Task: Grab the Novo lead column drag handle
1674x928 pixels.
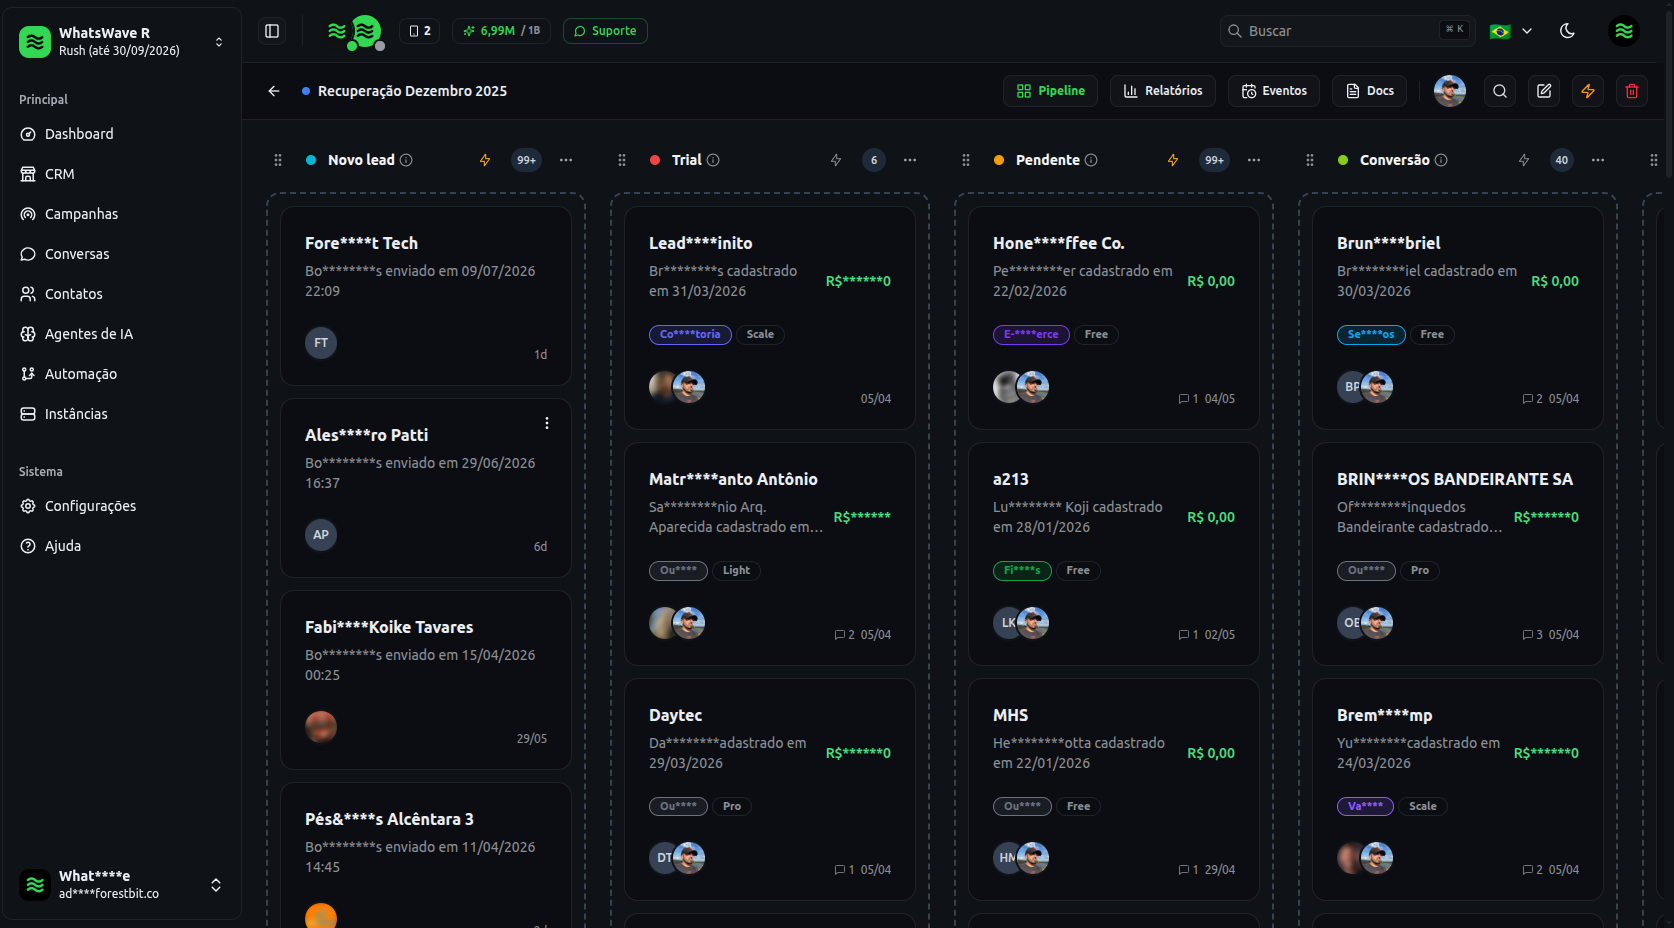Action: pos(278,160)
